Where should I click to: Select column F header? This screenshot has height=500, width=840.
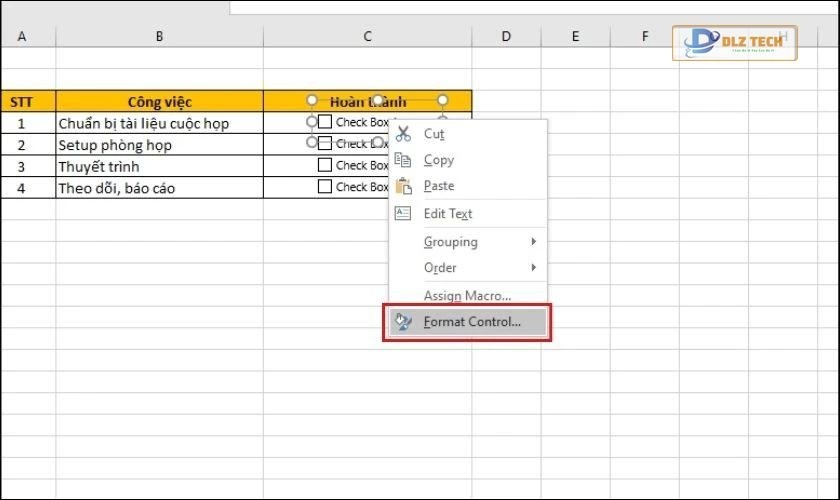tap(644, 37)
